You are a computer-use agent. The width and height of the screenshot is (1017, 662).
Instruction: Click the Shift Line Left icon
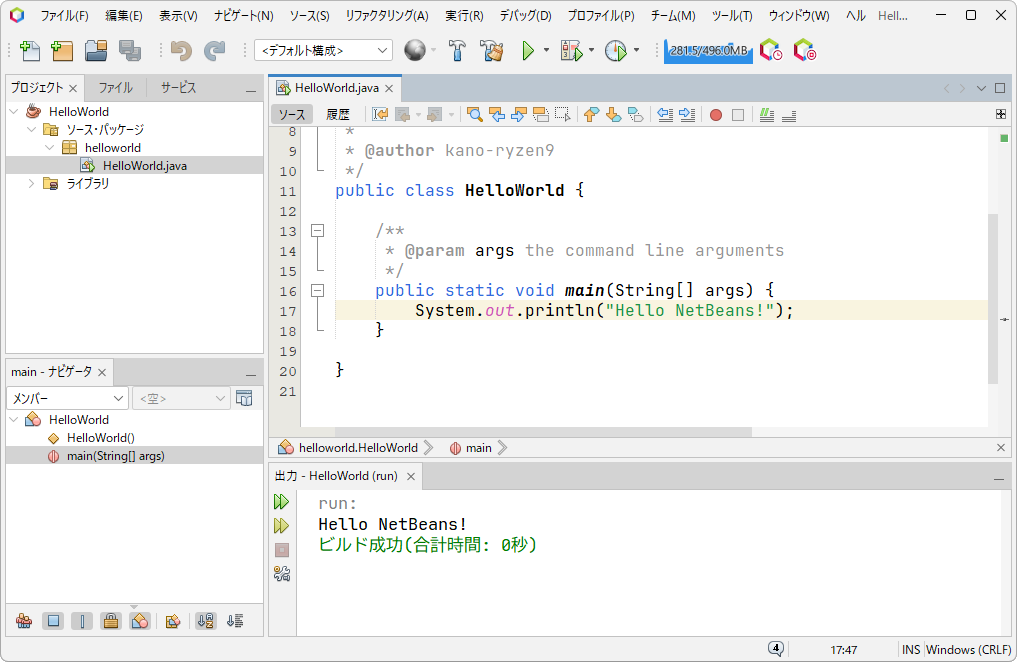pos(665,115)
